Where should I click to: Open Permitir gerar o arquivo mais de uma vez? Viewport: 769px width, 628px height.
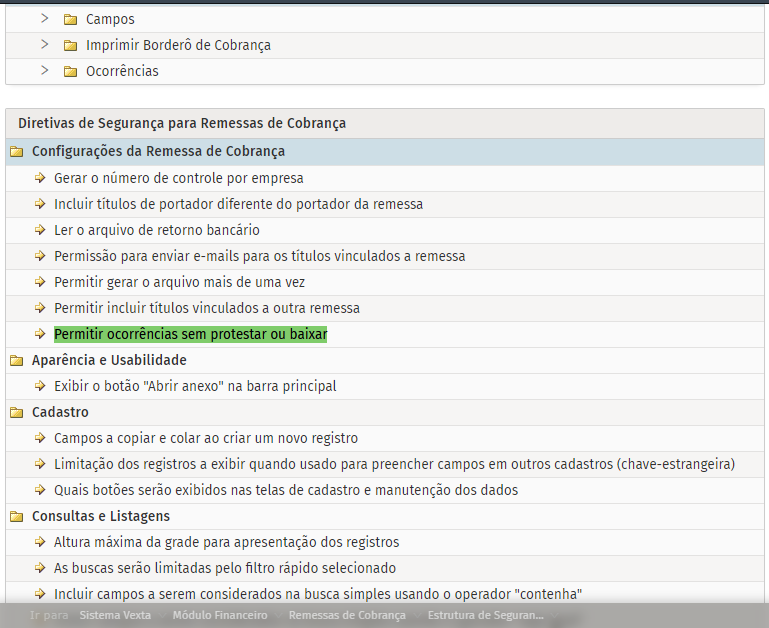pos(179,282)
